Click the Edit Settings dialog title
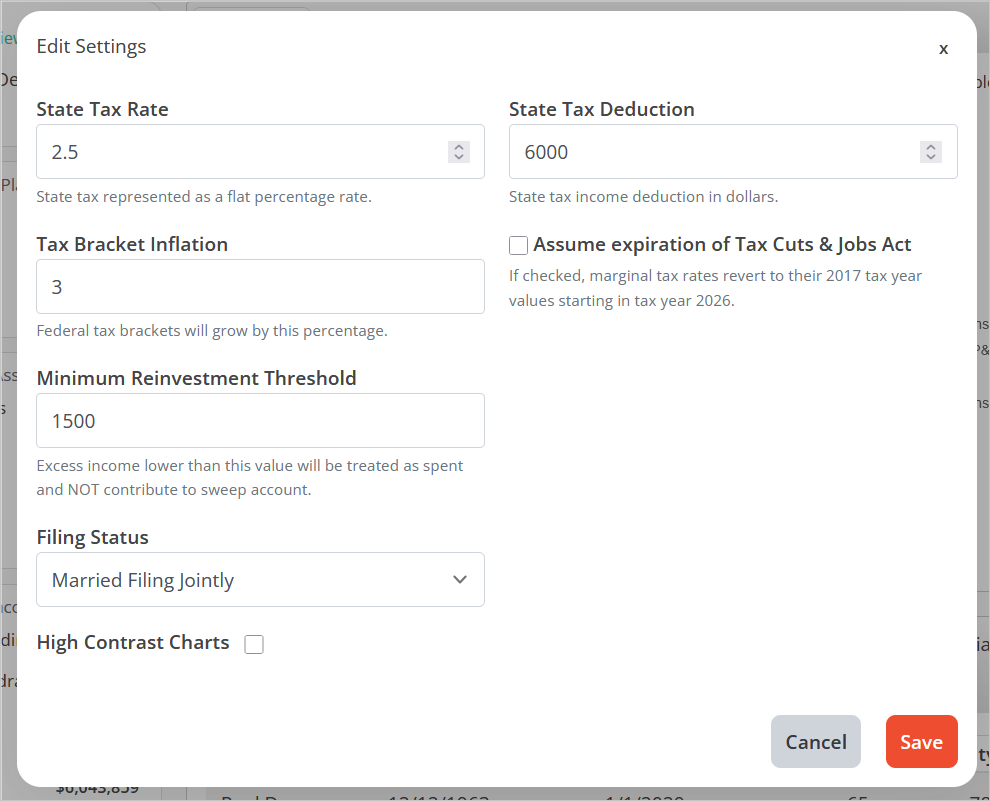Image resolution: width=990 pixels, height=801 pixels. pyautogui.click(x=91, y=46)
